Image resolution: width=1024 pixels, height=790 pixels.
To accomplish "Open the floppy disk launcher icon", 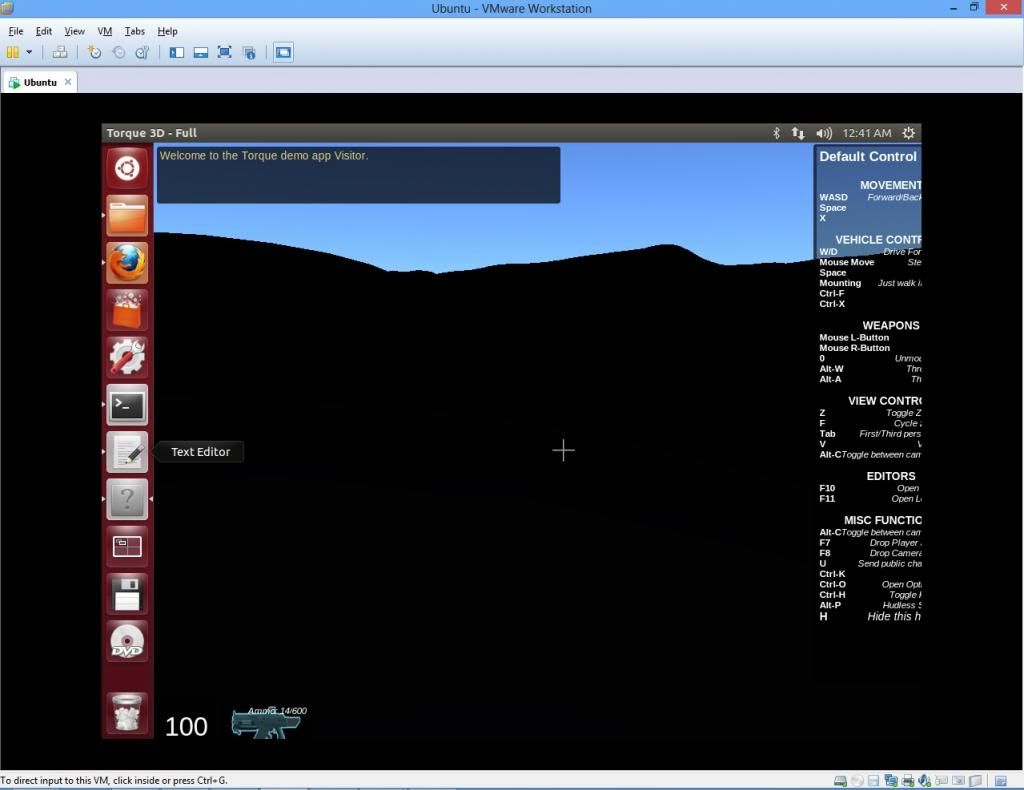I will tap(127, 594).
